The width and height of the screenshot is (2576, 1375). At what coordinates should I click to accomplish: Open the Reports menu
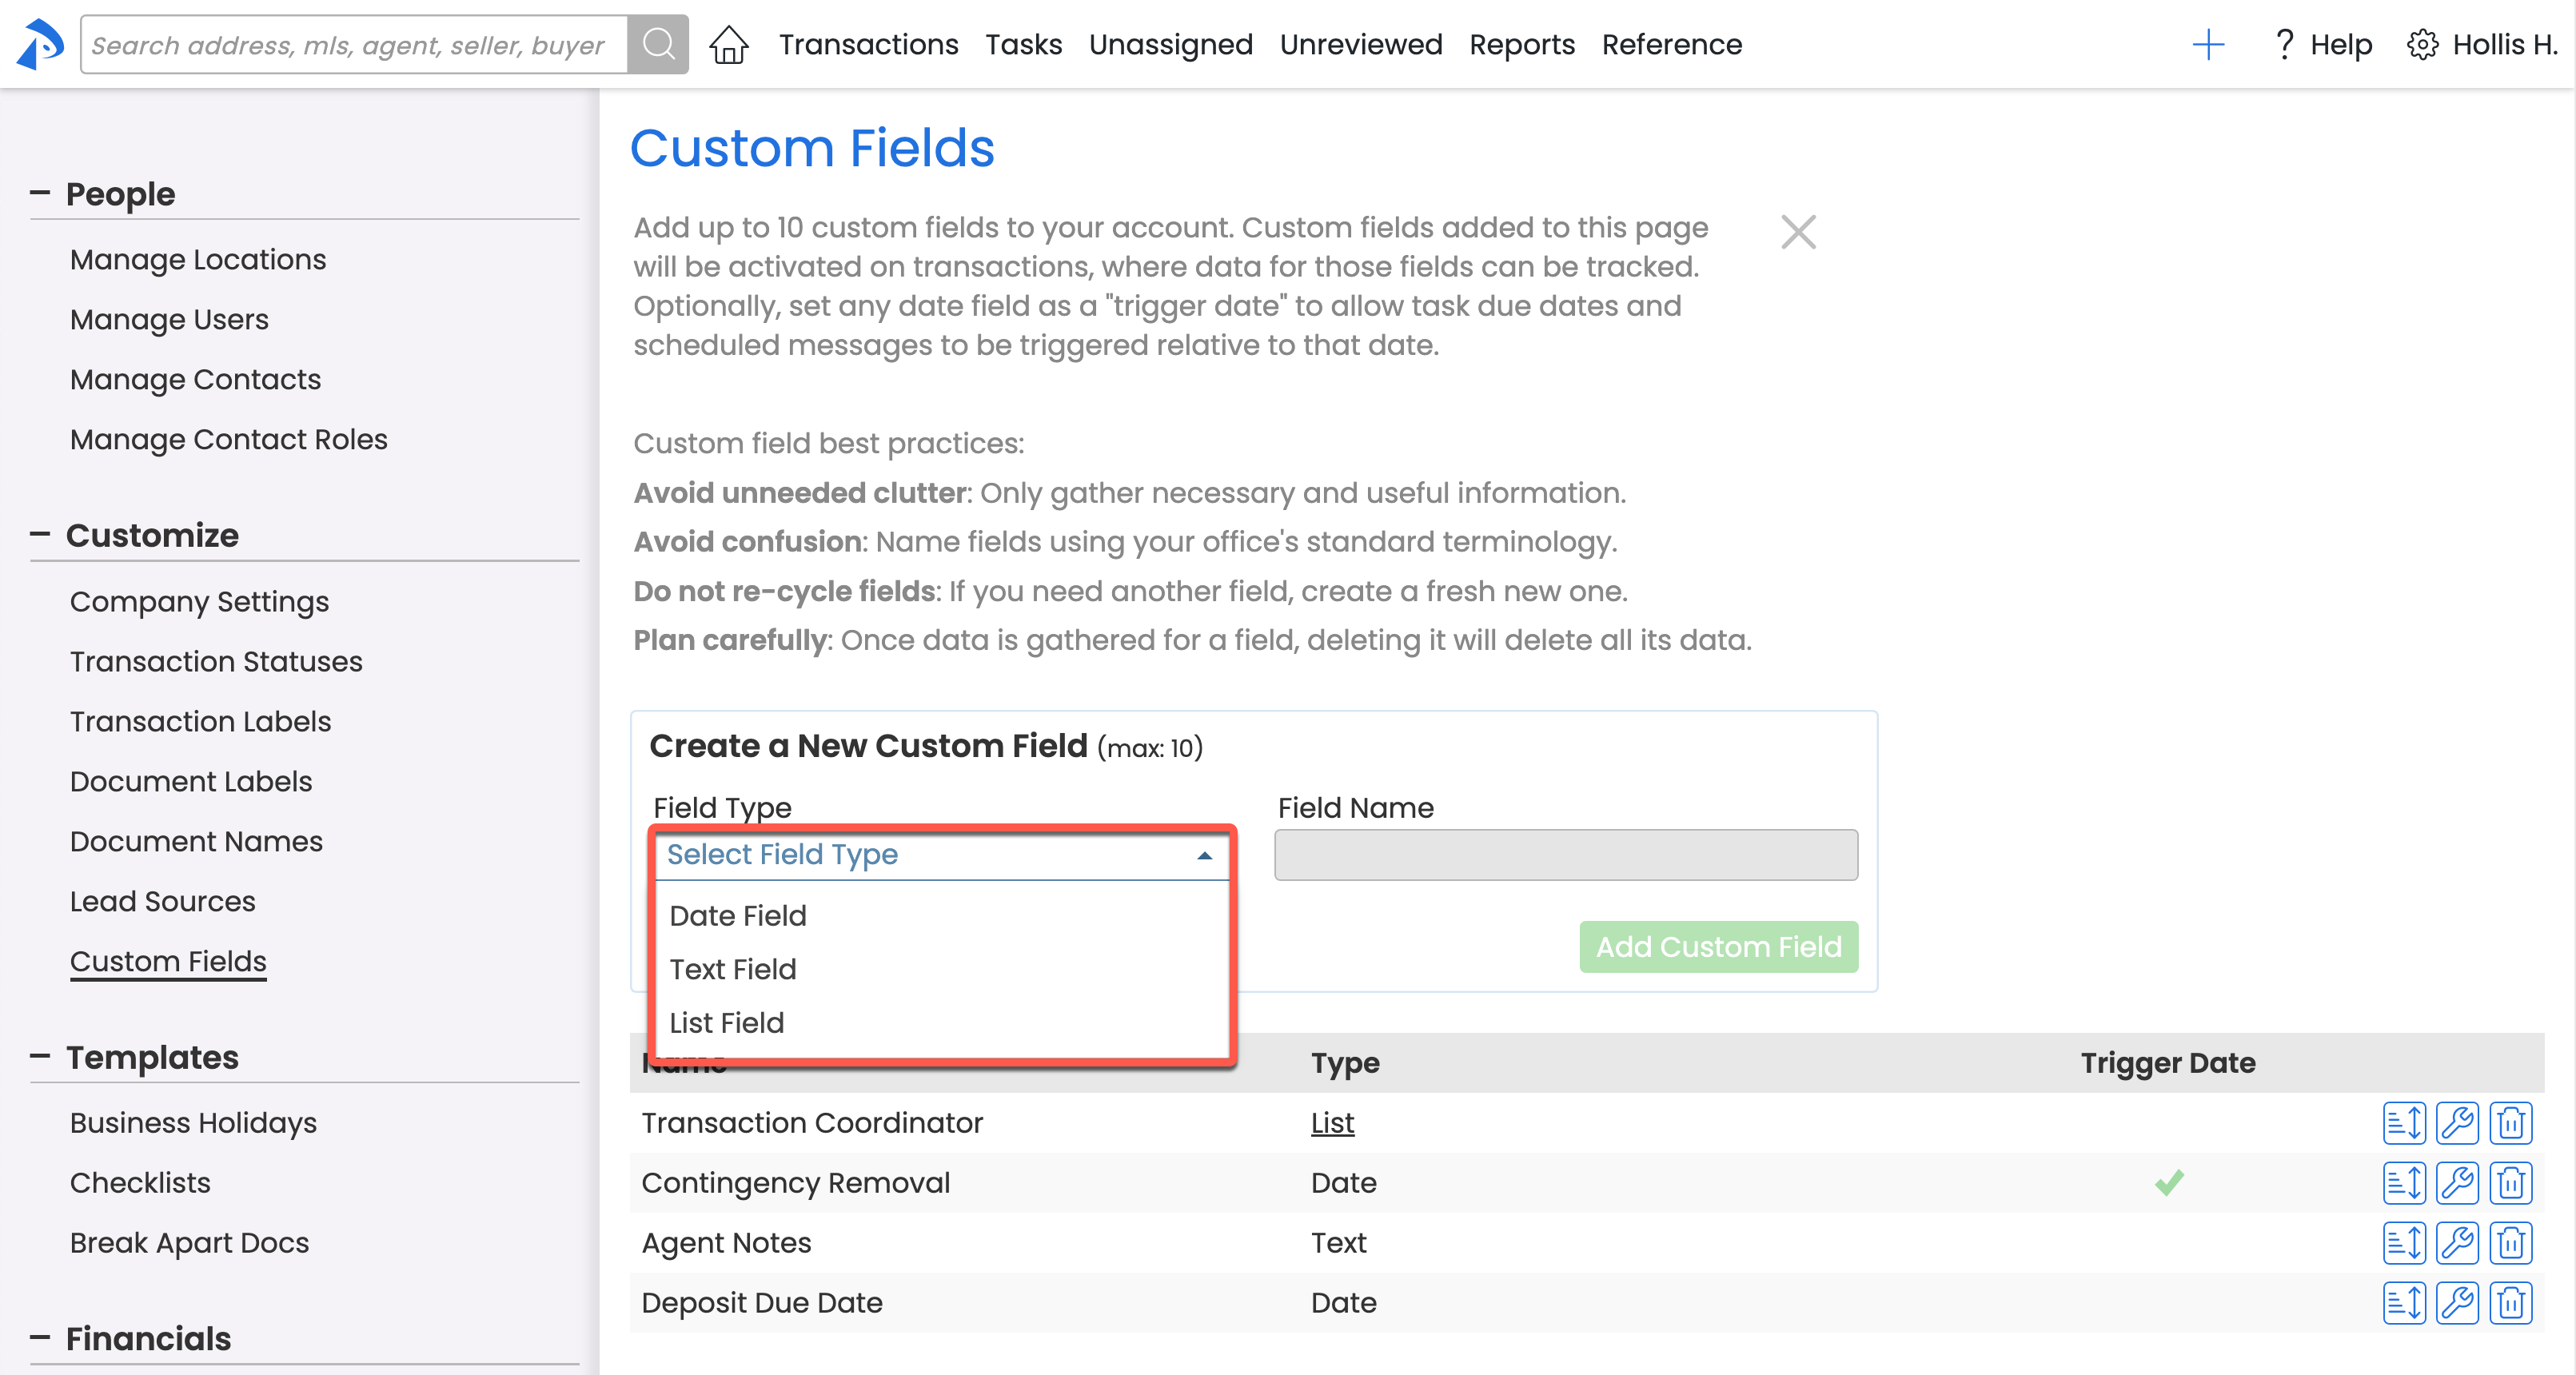pos(1521,45)
